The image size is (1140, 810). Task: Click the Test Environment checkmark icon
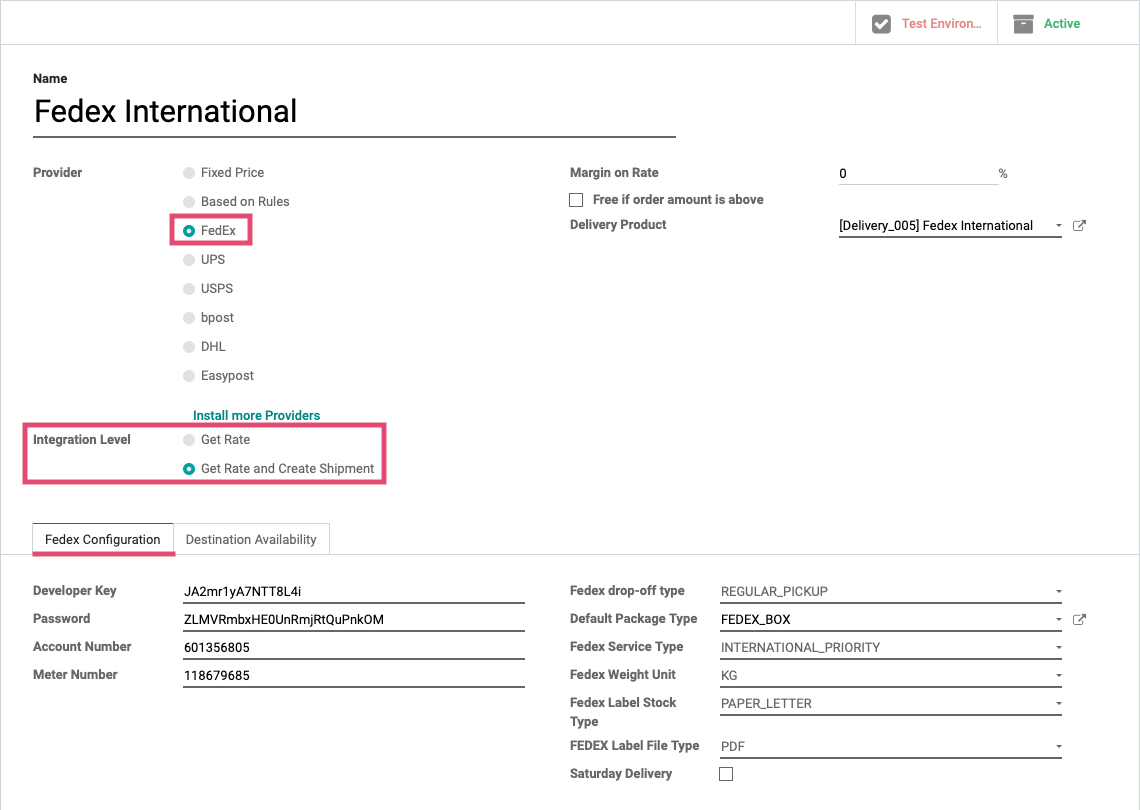tap(881, 24)
